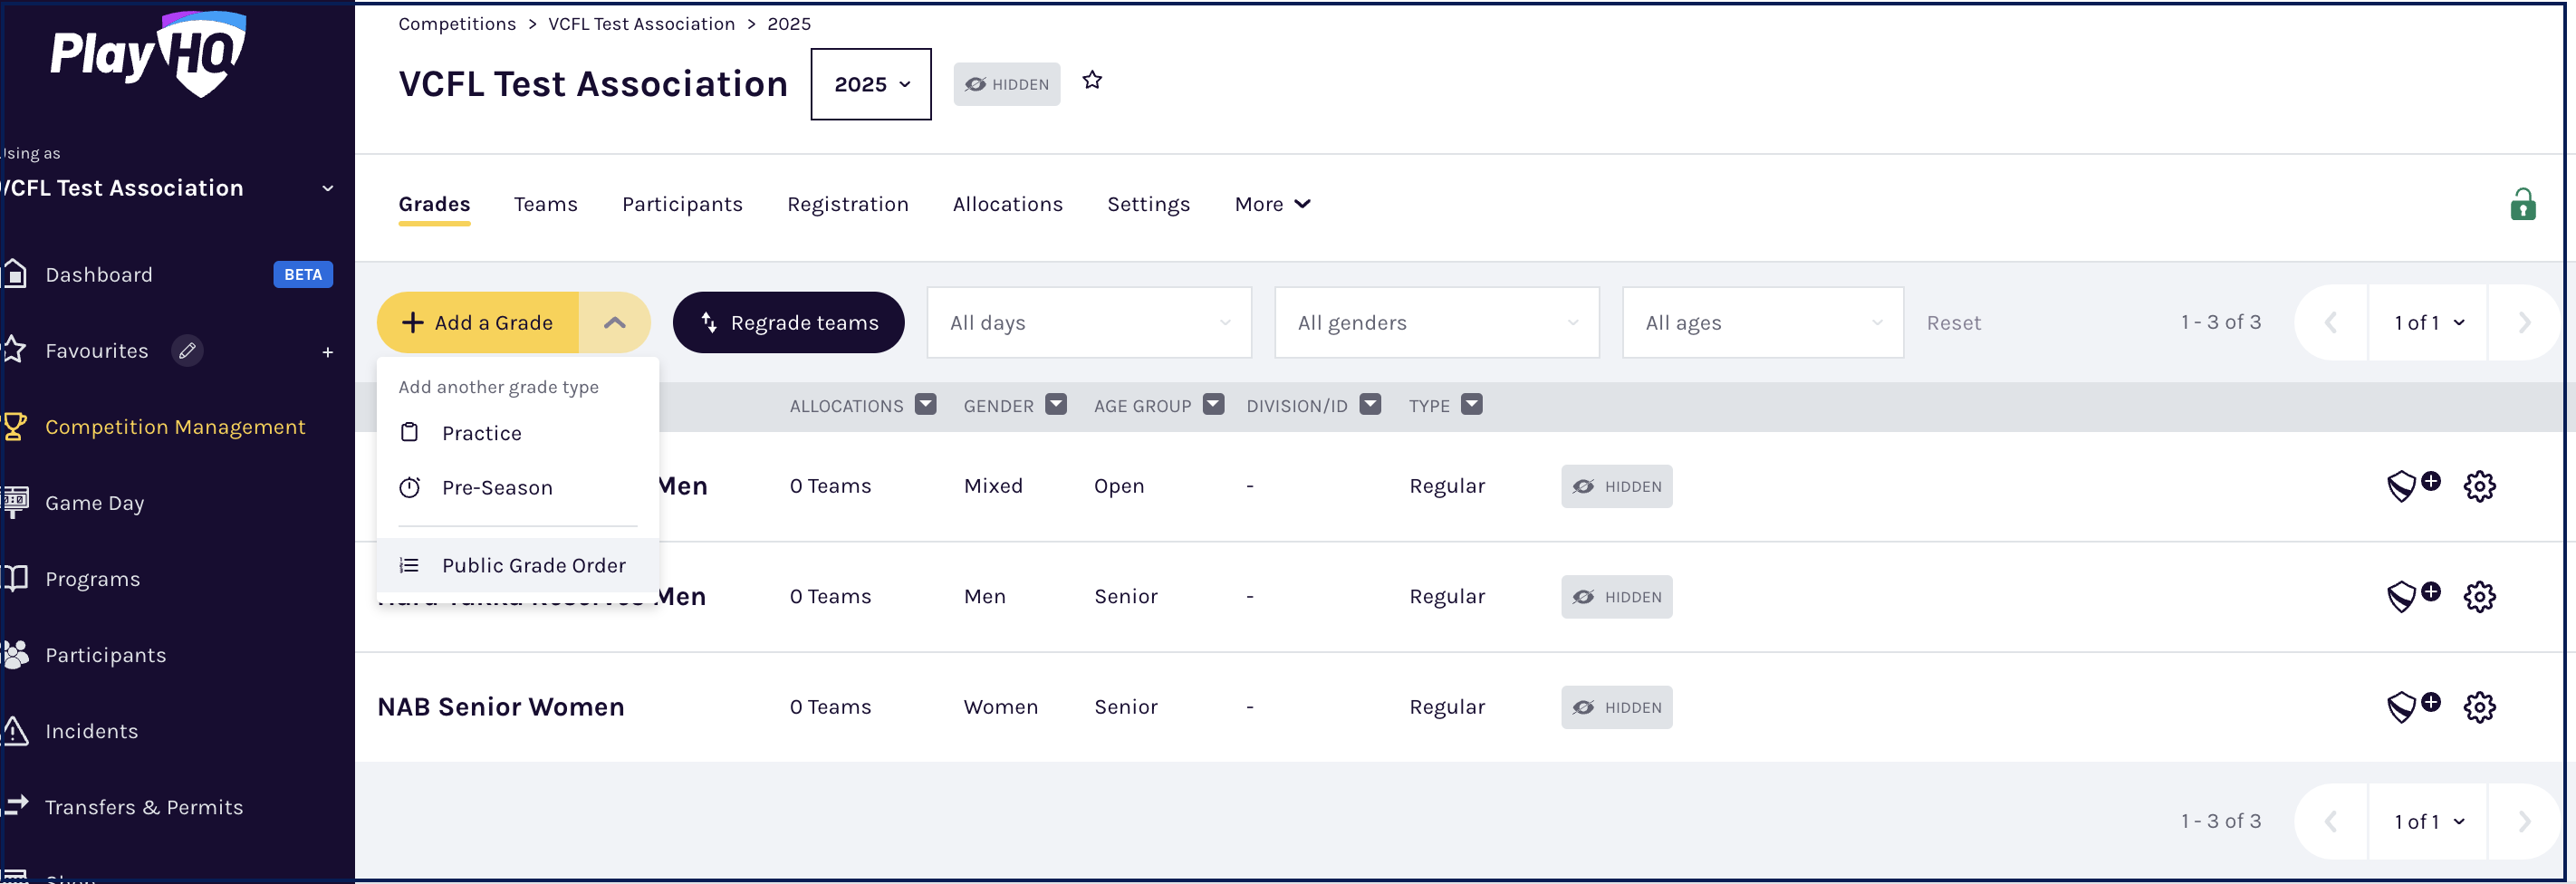The width and height of the screenshot is (2576, 884).
Task: Open the 2025 season dropdown
Action: tap(870, 85)
